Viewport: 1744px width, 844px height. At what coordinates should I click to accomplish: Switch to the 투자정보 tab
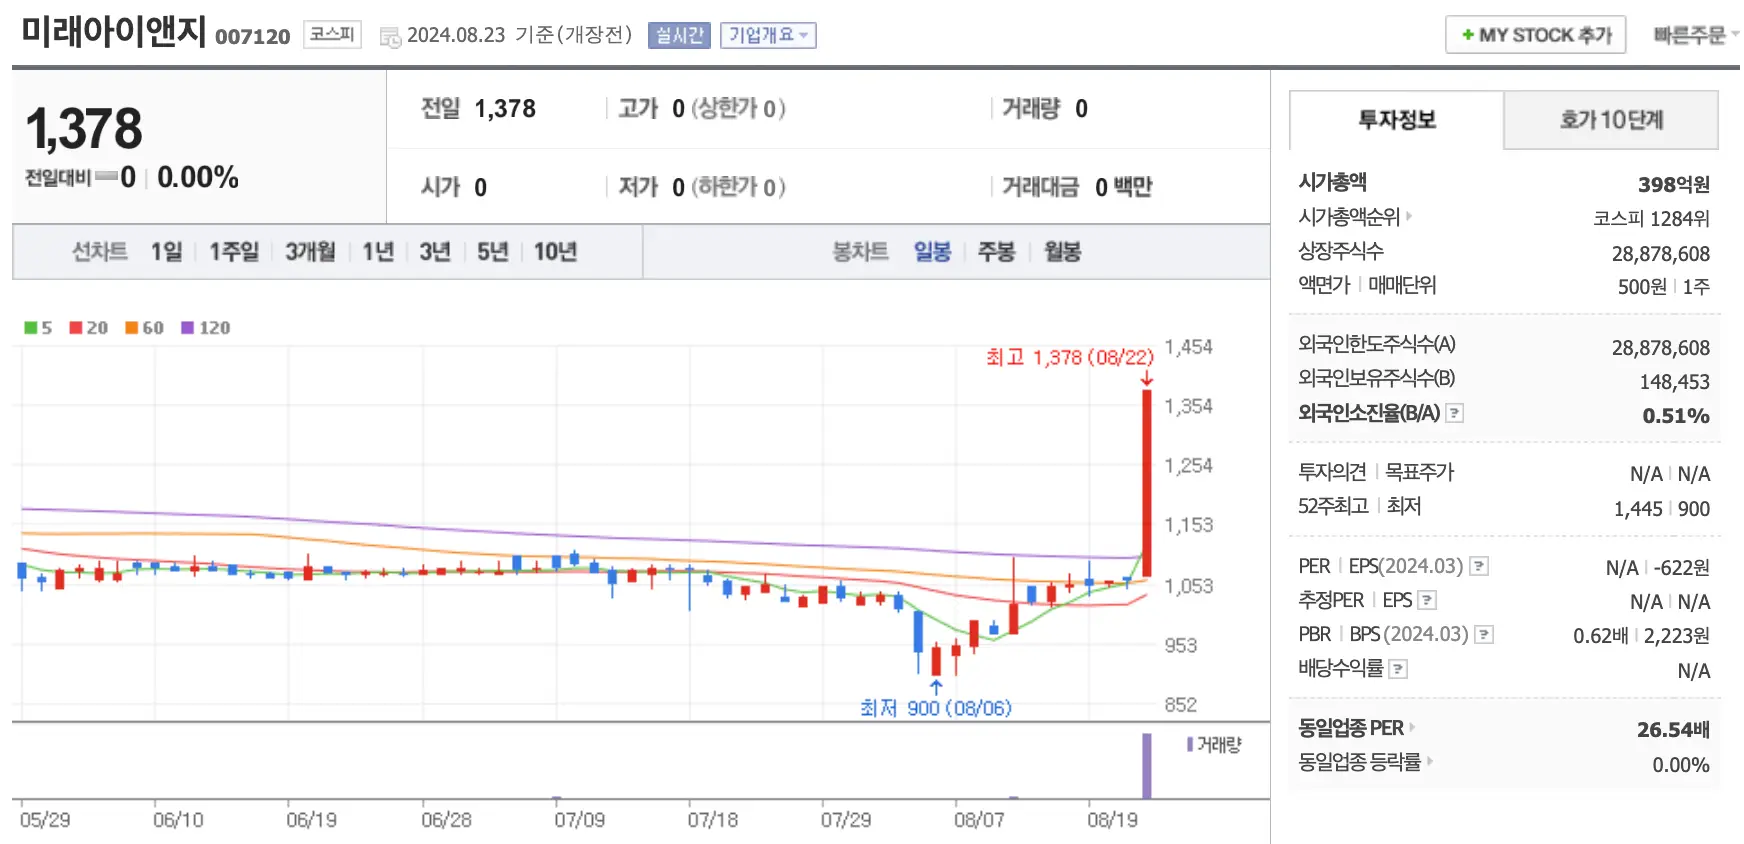pyautogui.click(x=1397, y=120)
